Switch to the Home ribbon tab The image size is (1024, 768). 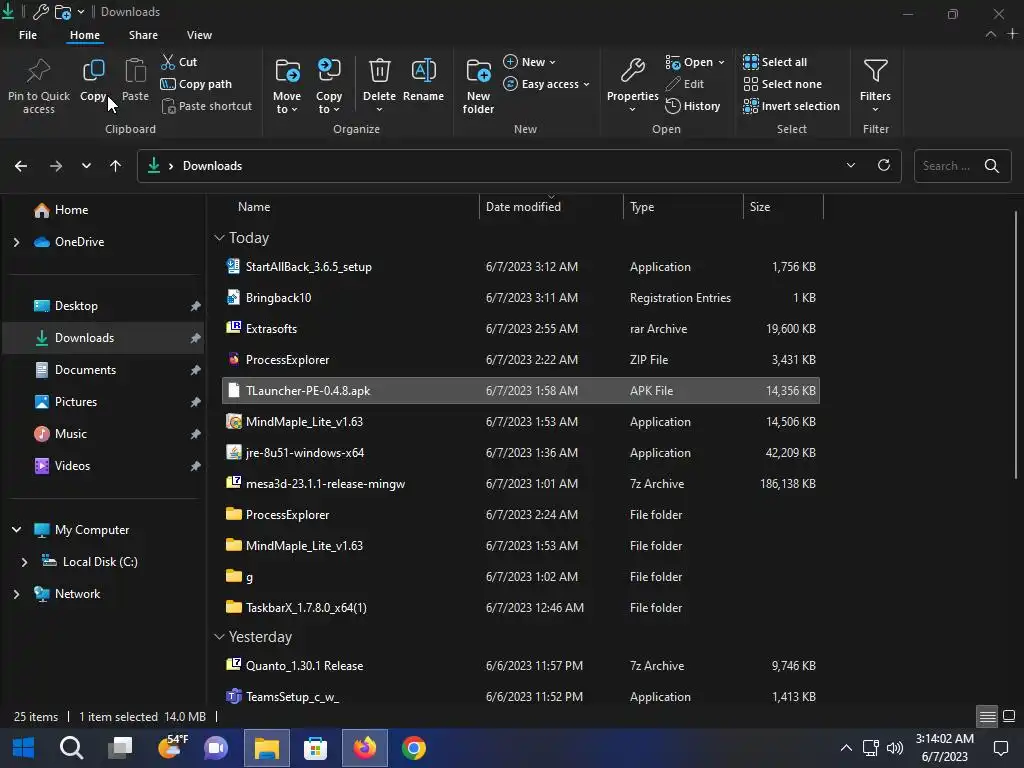(x=85, y=35)
